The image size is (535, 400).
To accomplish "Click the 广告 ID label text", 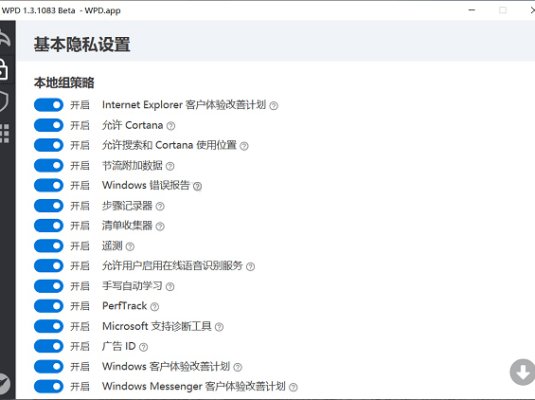I will tap(119, 346).
